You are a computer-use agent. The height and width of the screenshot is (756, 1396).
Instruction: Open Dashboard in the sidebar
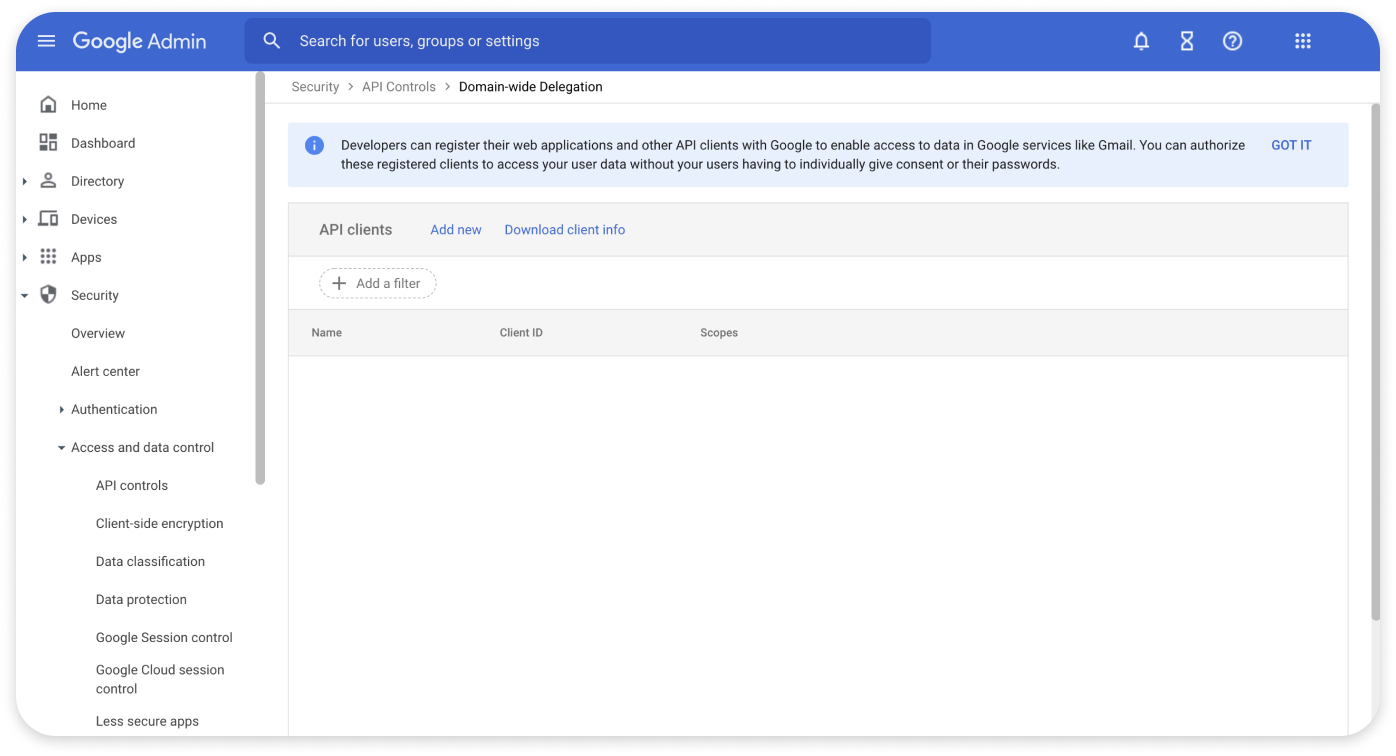pos(103,143)
